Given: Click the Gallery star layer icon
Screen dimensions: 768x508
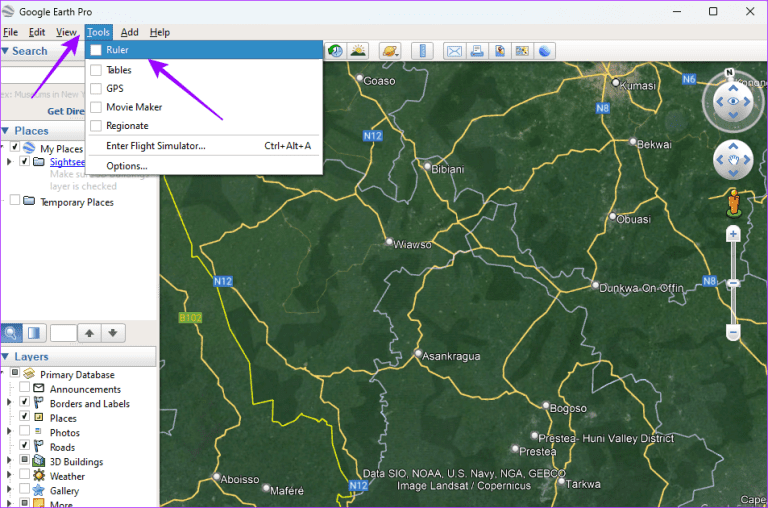Looking at the screenshot, I should coord(39,490).
